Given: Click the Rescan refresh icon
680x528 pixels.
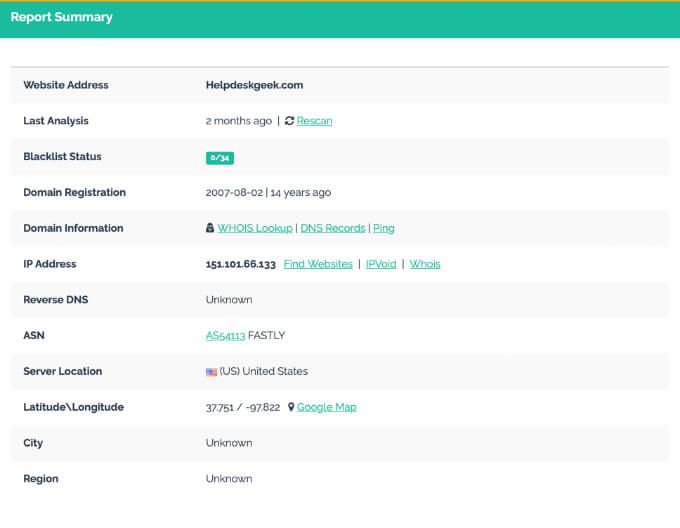Looking at the screenshot, I should pyautogui.click(x=289, y=121).
